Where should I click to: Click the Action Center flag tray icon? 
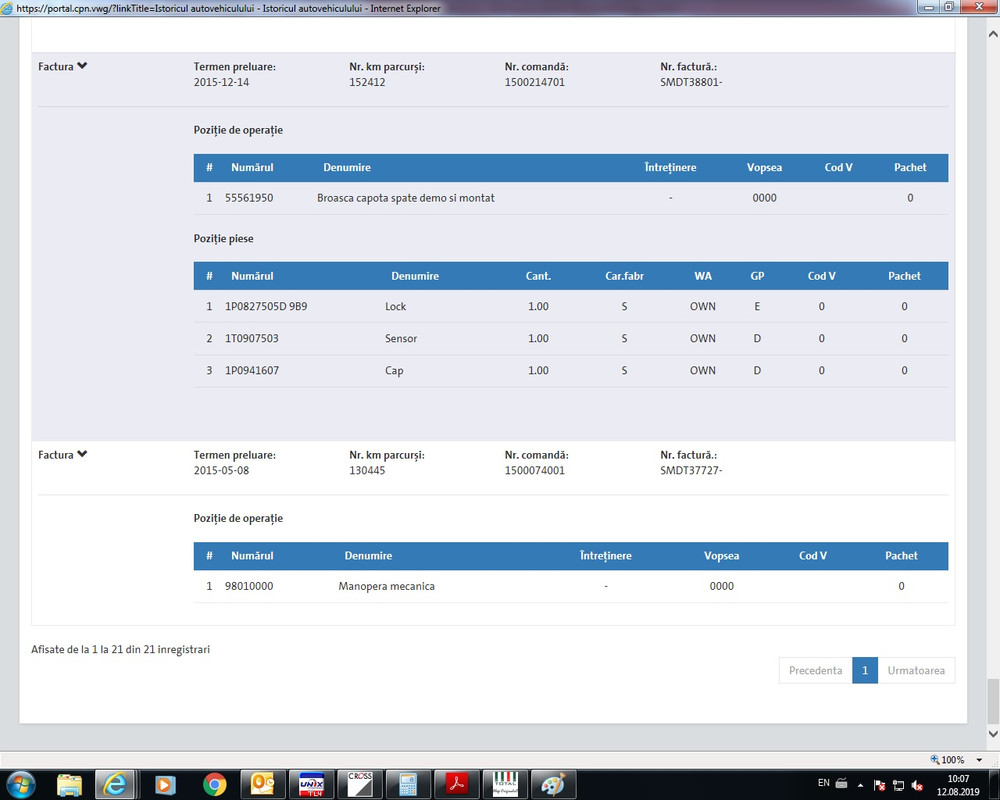(x=879, y=785)
